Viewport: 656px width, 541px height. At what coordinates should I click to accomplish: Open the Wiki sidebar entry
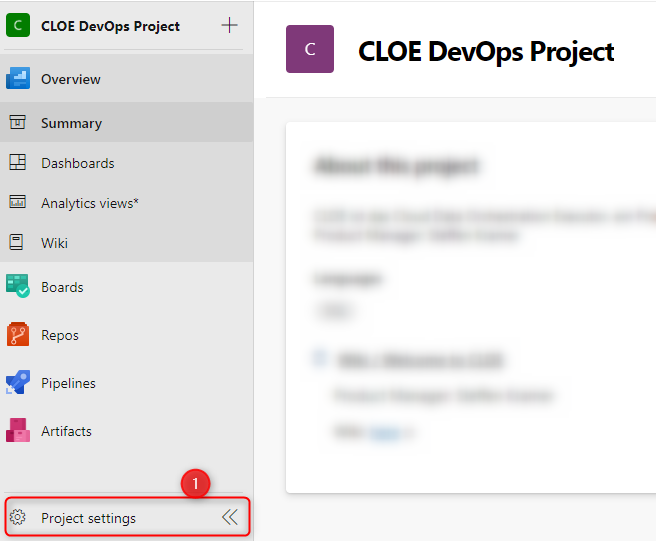point(54,243)
